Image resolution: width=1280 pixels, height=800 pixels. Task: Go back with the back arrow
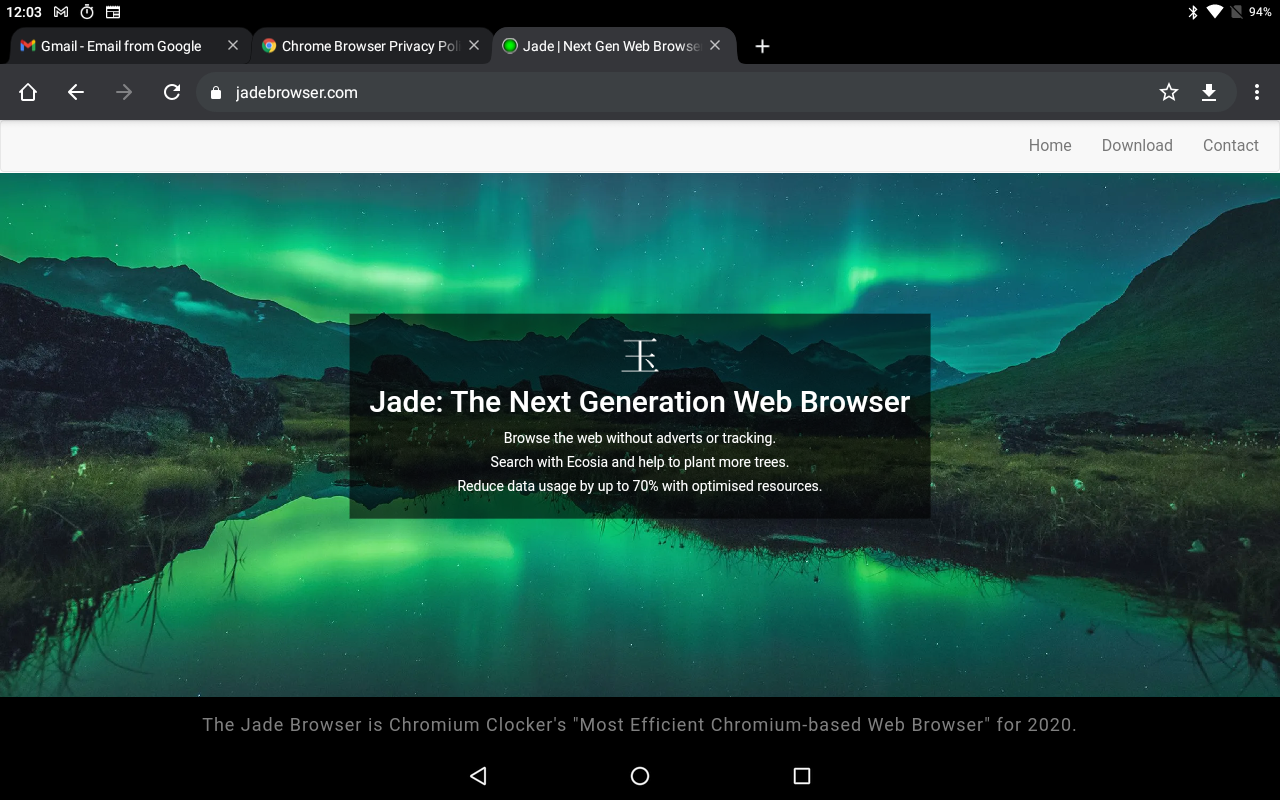(76, 92)
